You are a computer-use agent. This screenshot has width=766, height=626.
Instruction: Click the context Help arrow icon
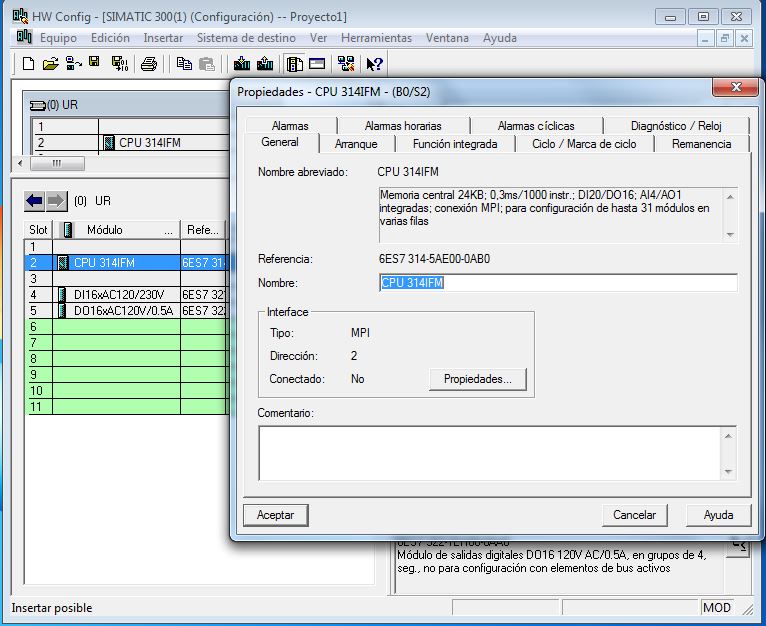375,64
